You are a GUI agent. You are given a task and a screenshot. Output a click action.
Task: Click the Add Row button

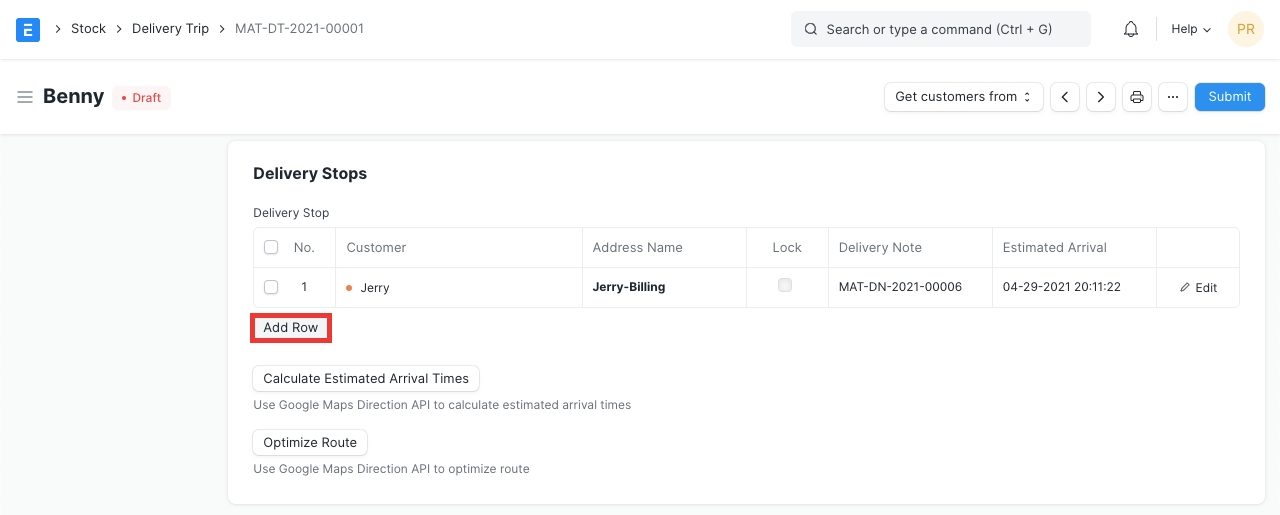pyautogui.click(x=291, y=328)
